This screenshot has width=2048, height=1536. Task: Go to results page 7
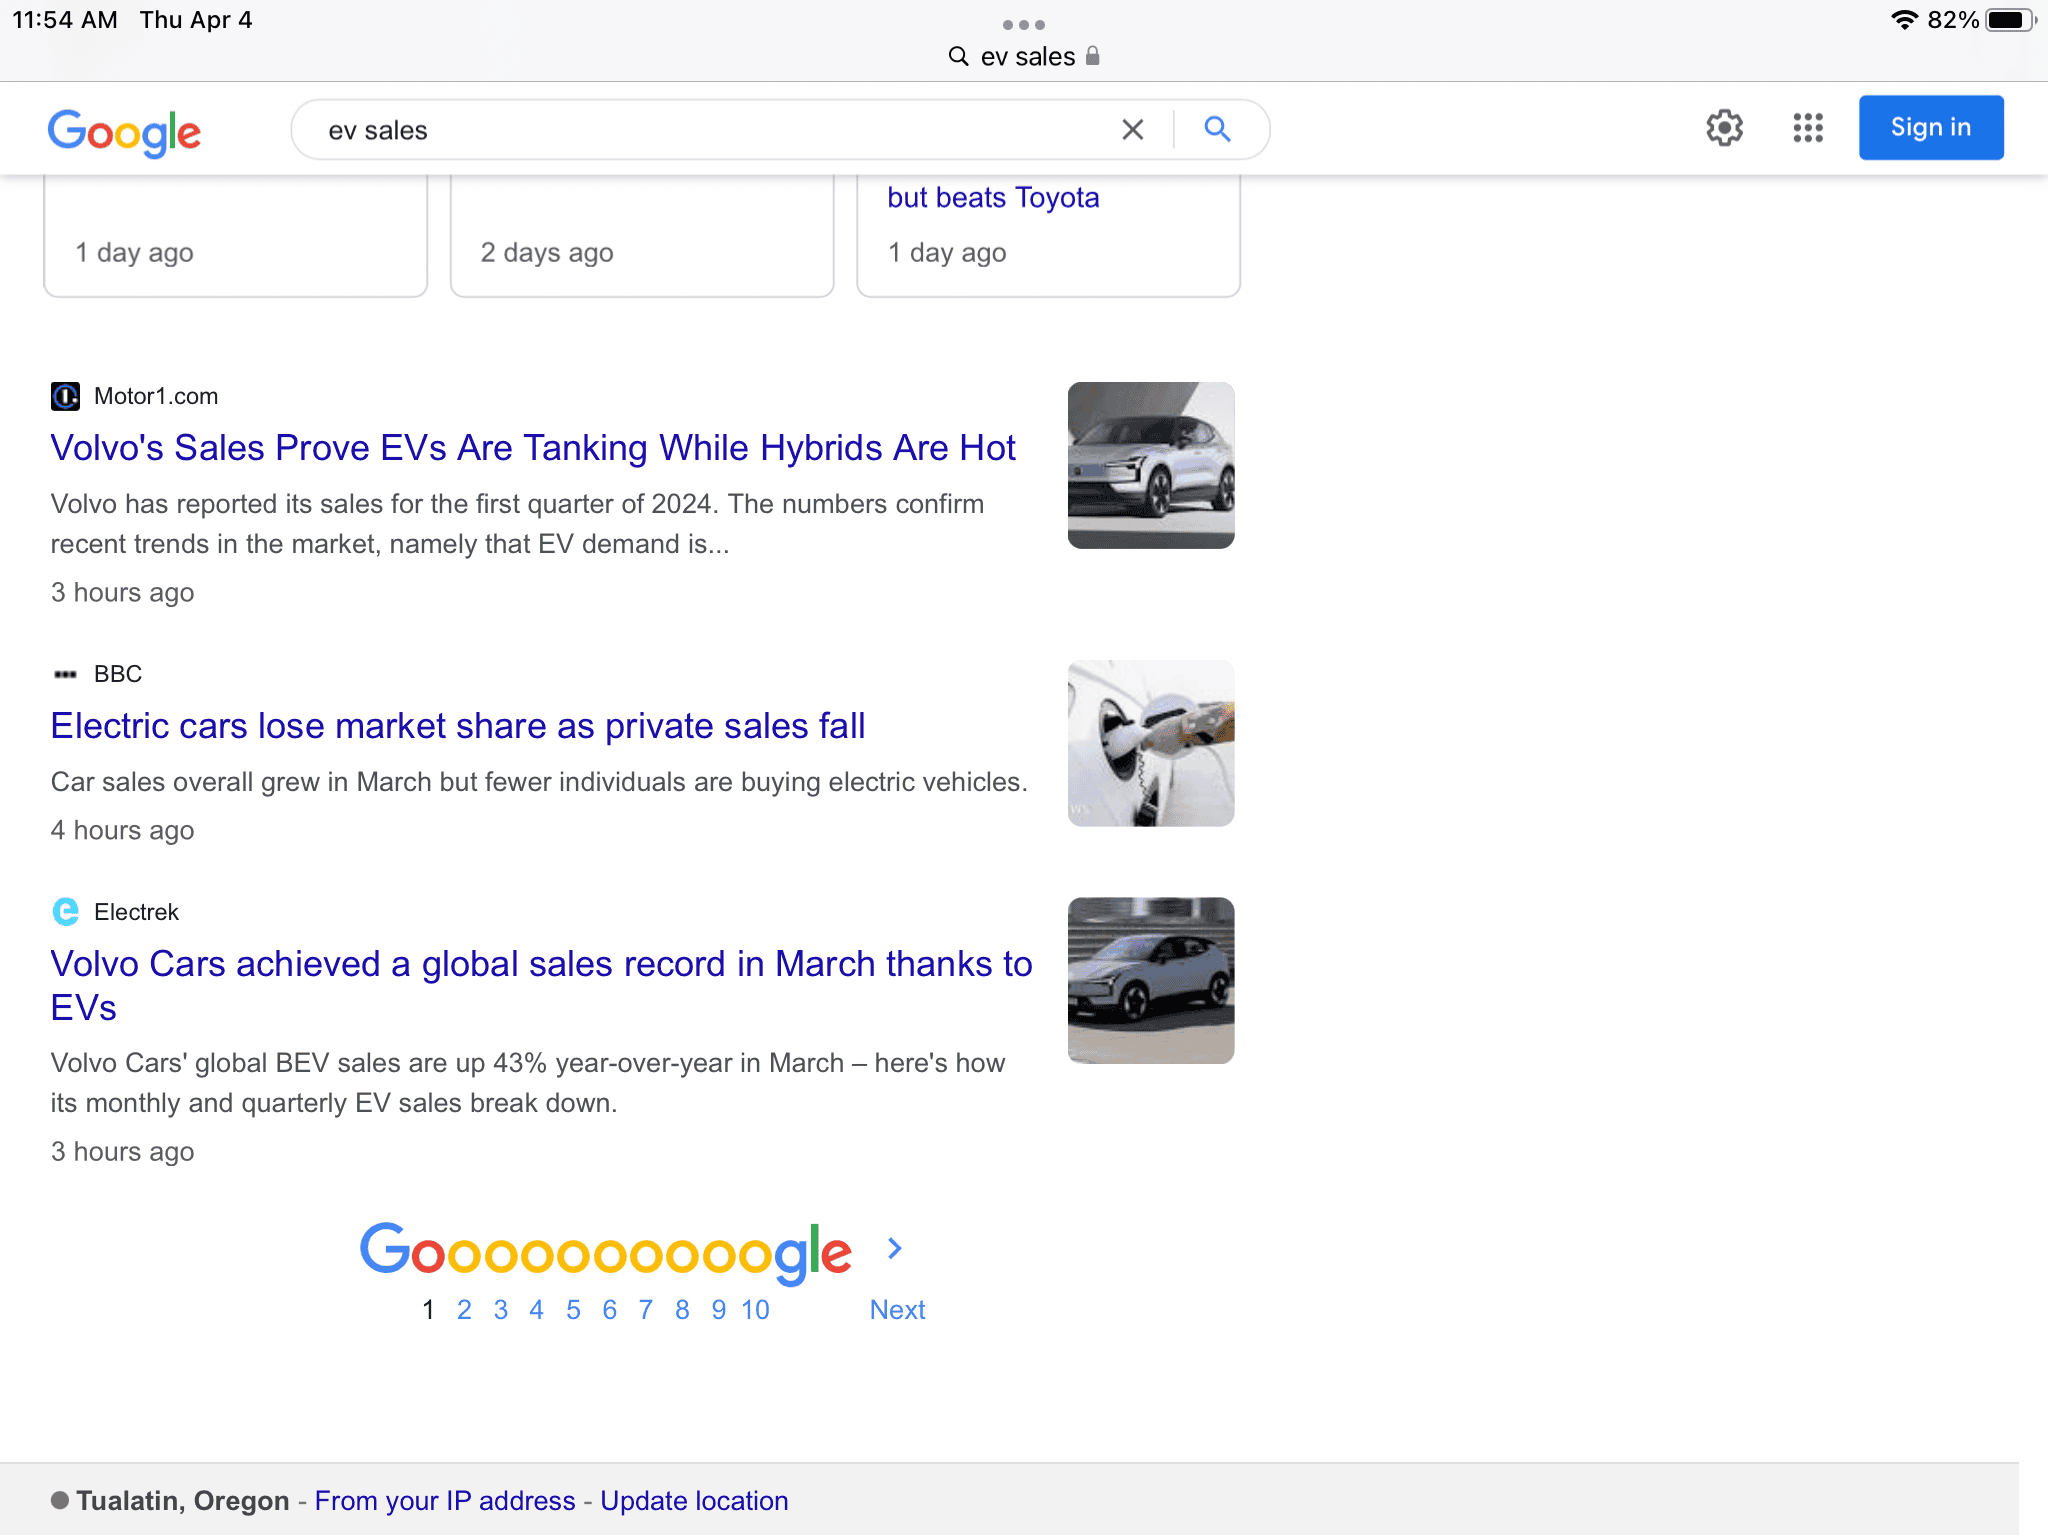pos(646,1310)
